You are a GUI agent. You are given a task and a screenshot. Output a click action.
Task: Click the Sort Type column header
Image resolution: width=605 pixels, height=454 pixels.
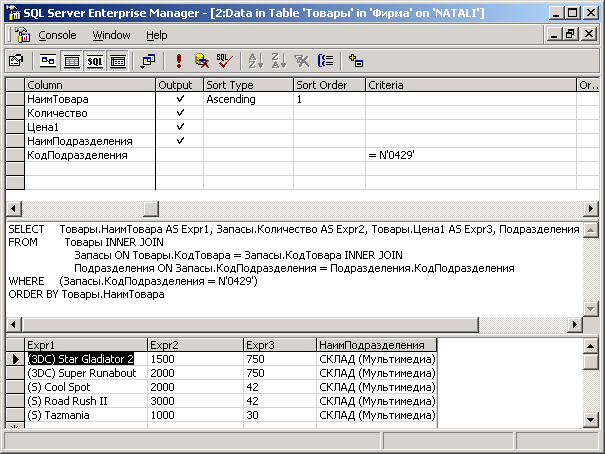pyautogui.click(x=248, y=85)
